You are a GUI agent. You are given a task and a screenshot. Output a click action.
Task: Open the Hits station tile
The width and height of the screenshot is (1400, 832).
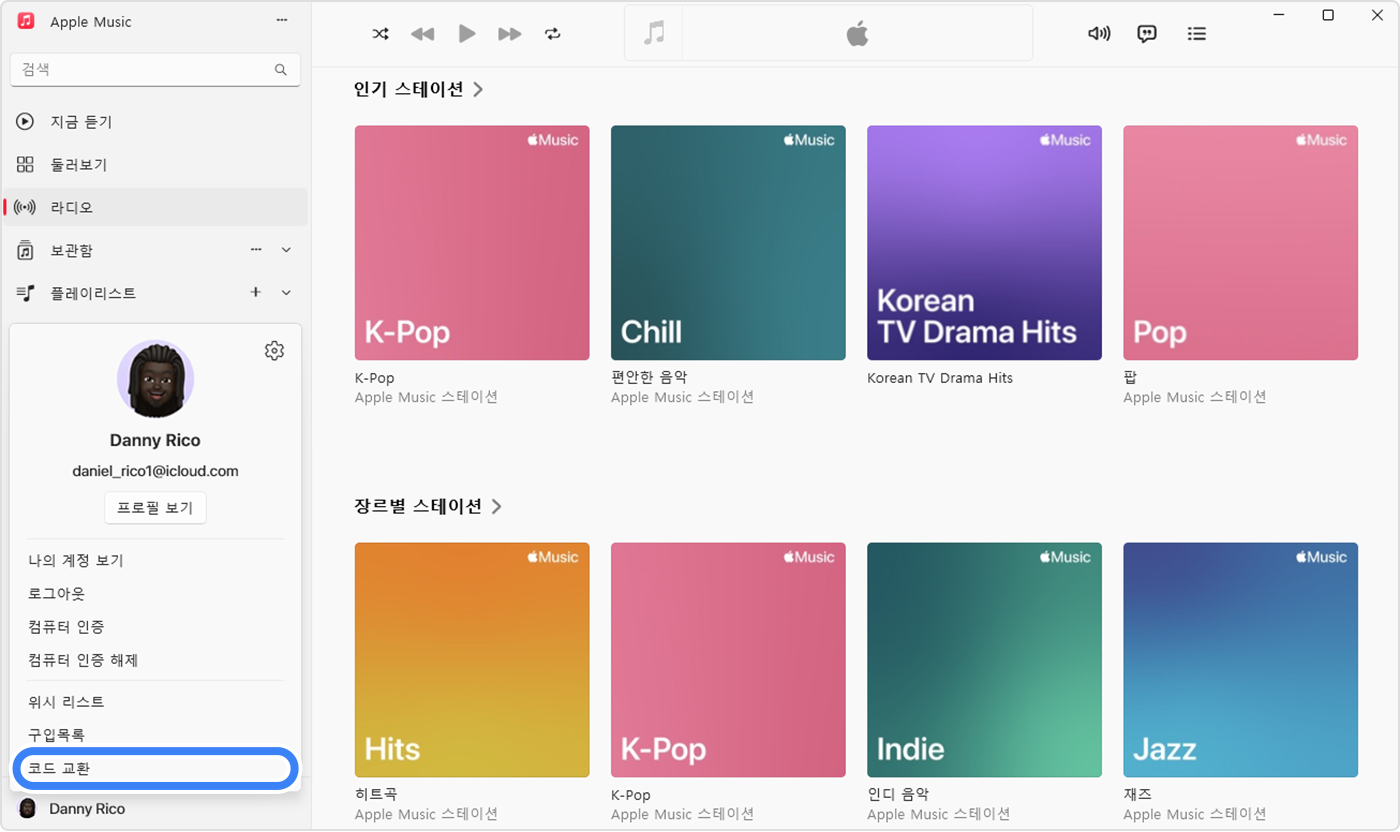tap(472, 660)
